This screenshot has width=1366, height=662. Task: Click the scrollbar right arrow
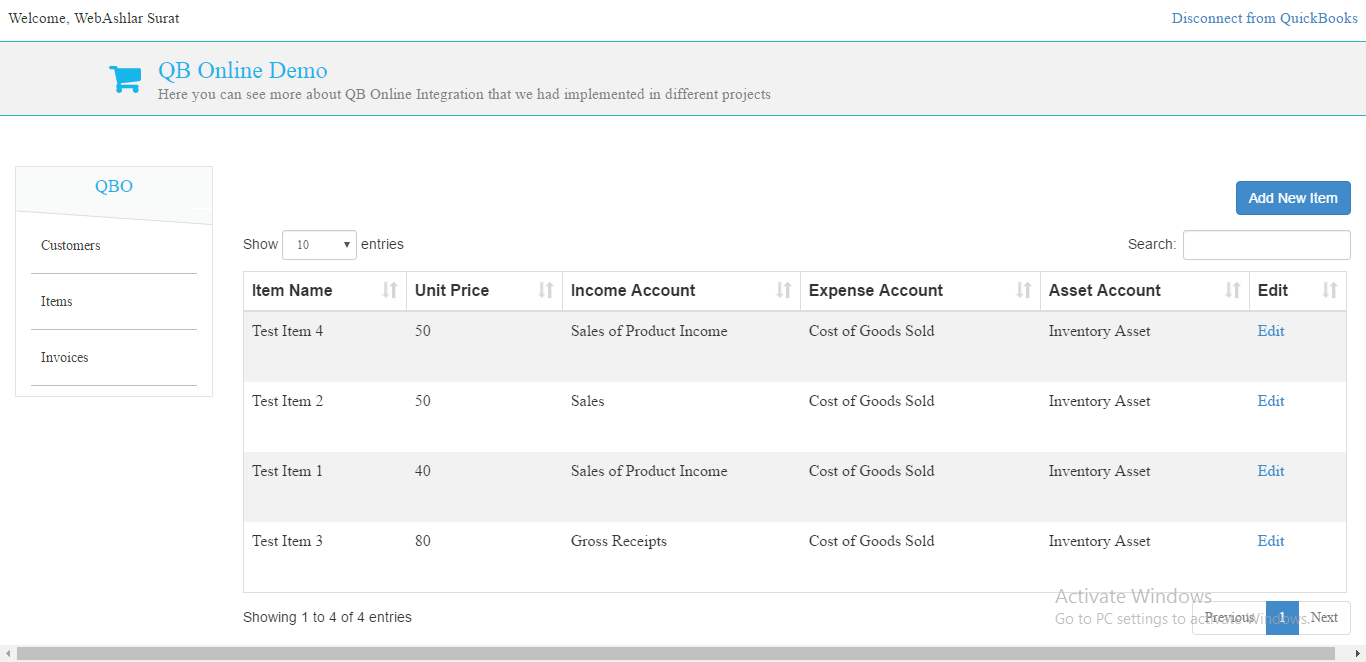coord(1358,654)
